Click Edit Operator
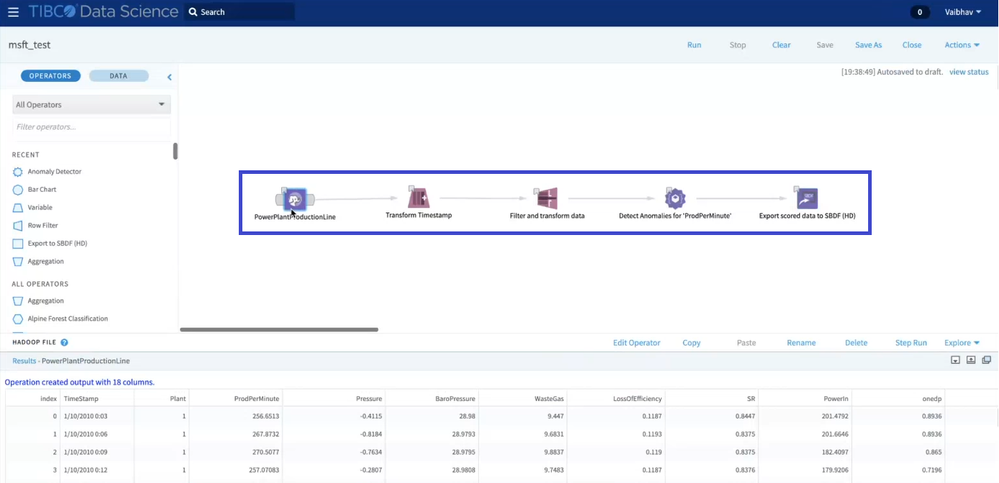The height and width of the screenshot is (483, 999). pyautogui.click(x=636, y=343)
